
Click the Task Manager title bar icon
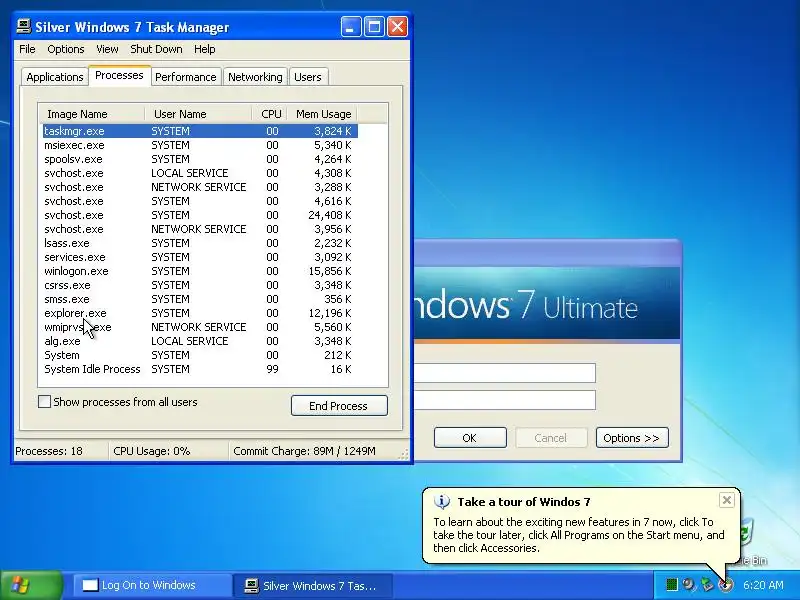23,27
